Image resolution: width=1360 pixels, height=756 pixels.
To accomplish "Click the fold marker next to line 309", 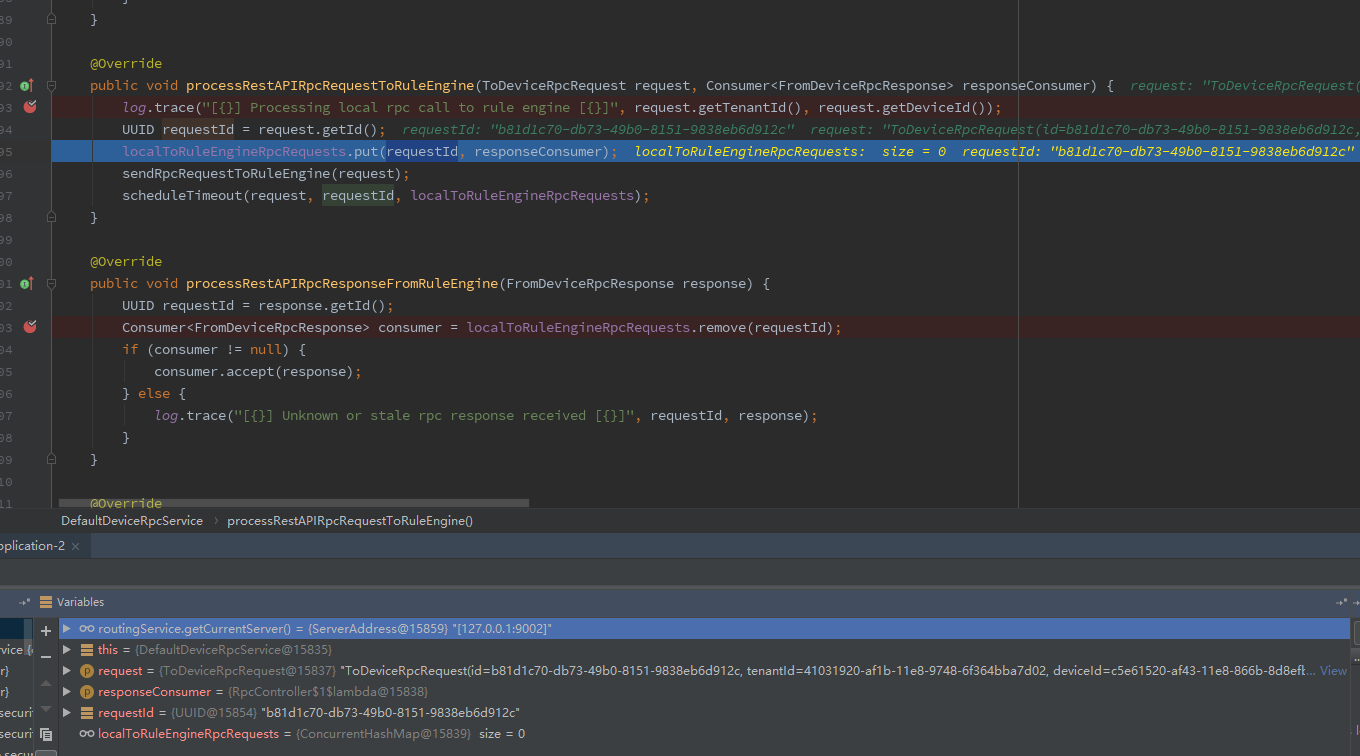I will [x=51, y=459].
